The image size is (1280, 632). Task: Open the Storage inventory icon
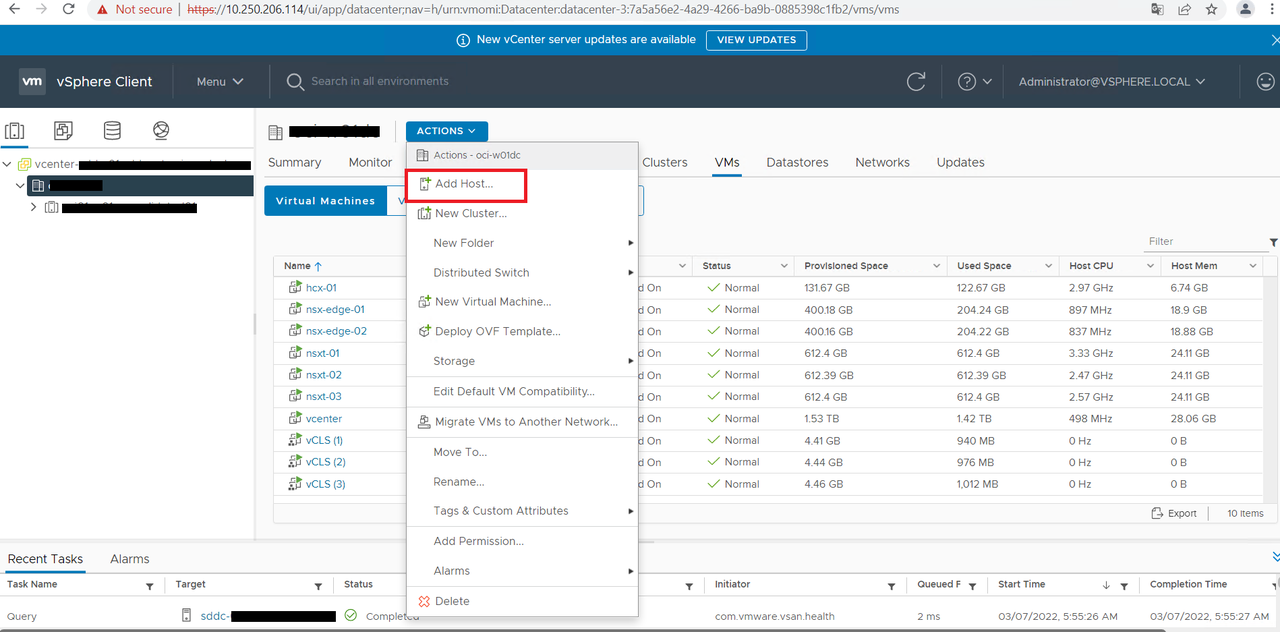[x=112, y=131]
